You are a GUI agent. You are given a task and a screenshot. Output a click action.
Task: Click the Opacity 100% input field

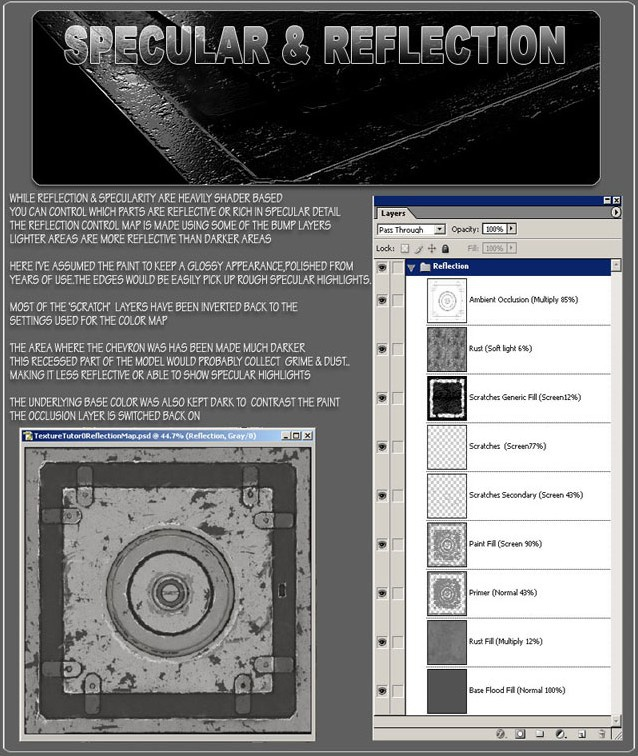click(495, 229)
